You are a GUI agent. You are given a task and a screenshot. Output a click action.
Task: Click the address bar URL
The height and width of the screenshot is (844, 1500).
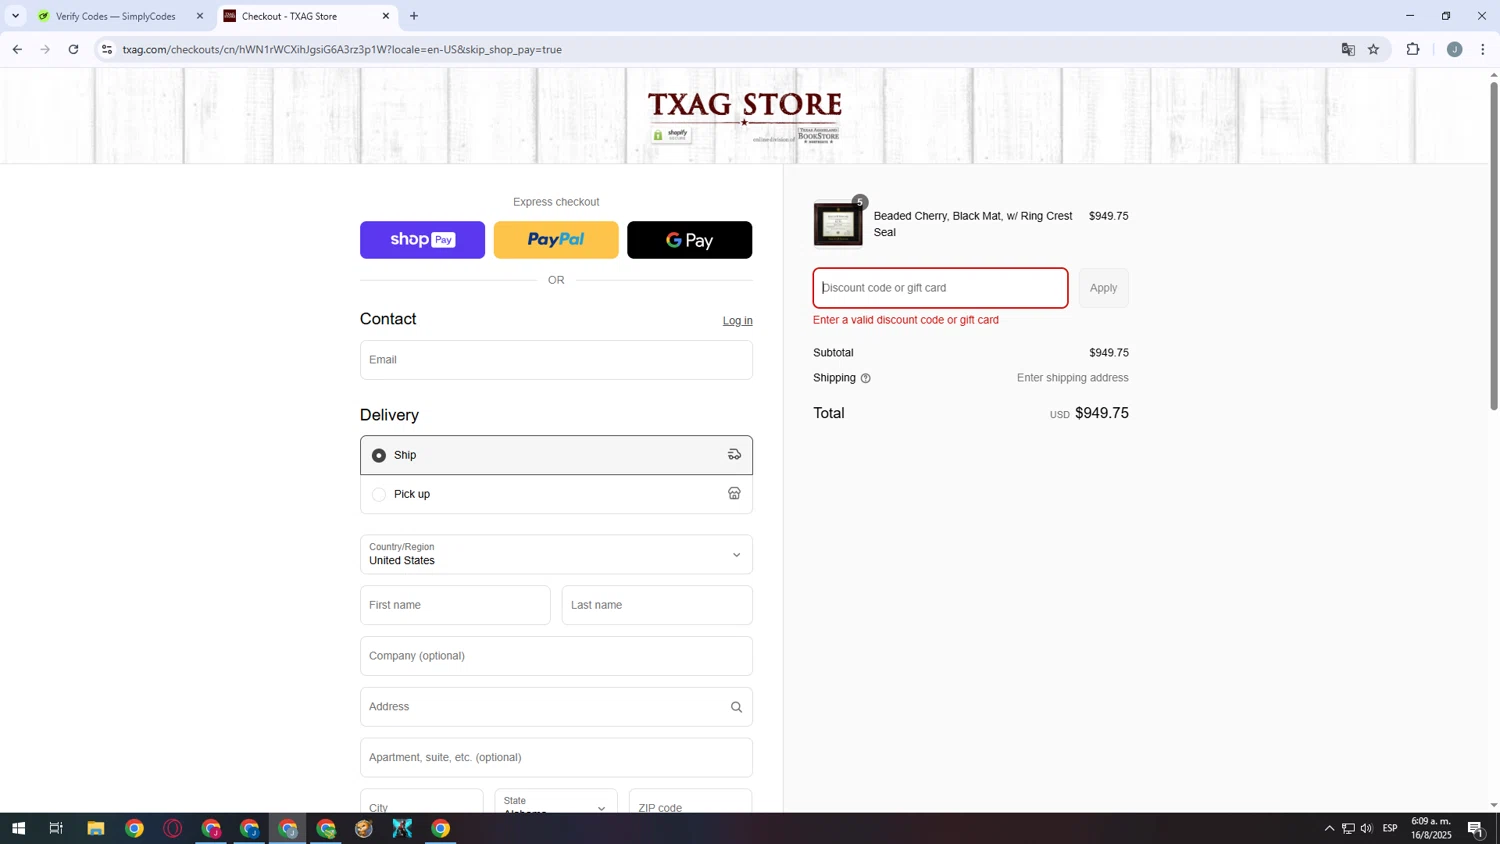pyautogui.click(x=342, y=49)
